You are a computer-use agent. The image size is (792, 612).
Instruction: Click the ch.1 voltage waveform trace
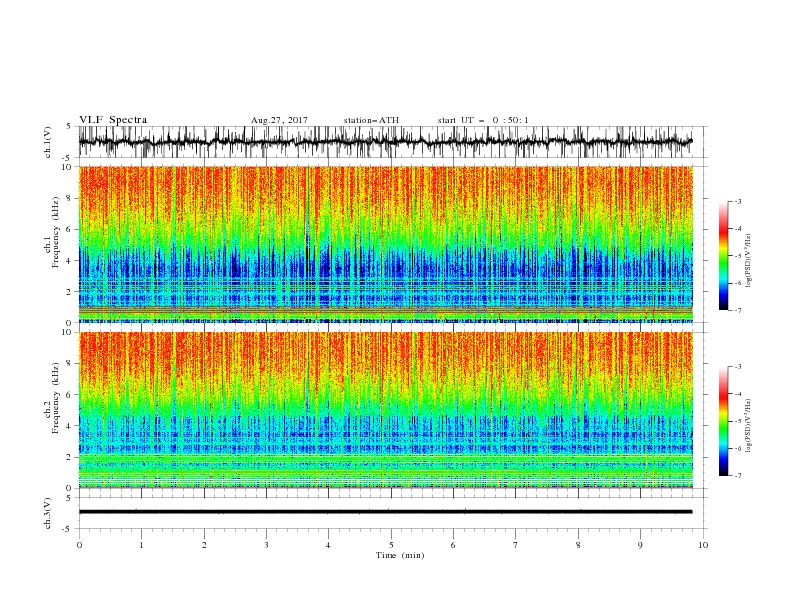[x=385, y=142]
